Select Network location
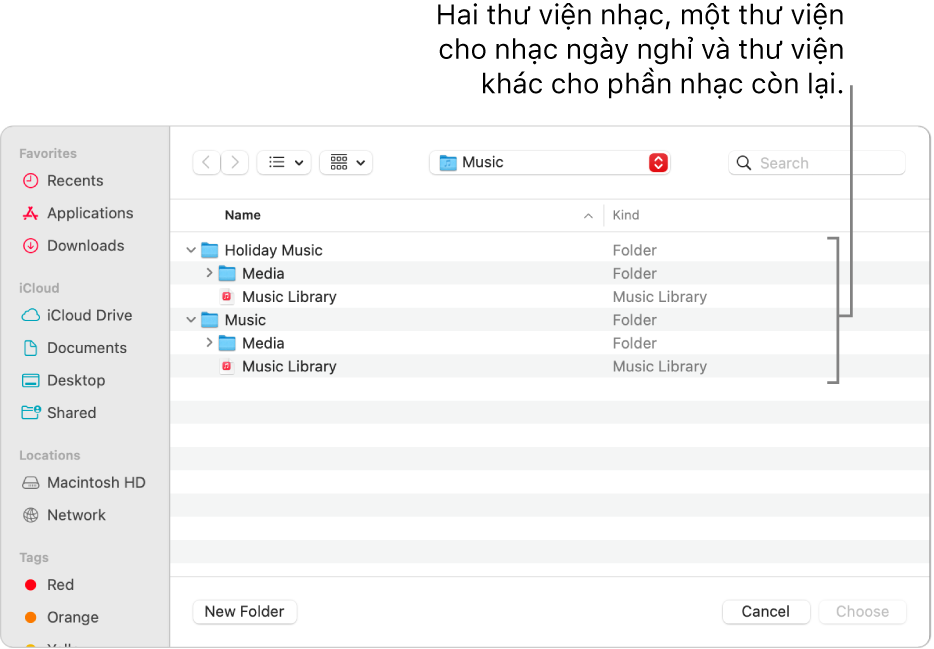Viewport: 934px width, 649px height. (x=64, y=515)
